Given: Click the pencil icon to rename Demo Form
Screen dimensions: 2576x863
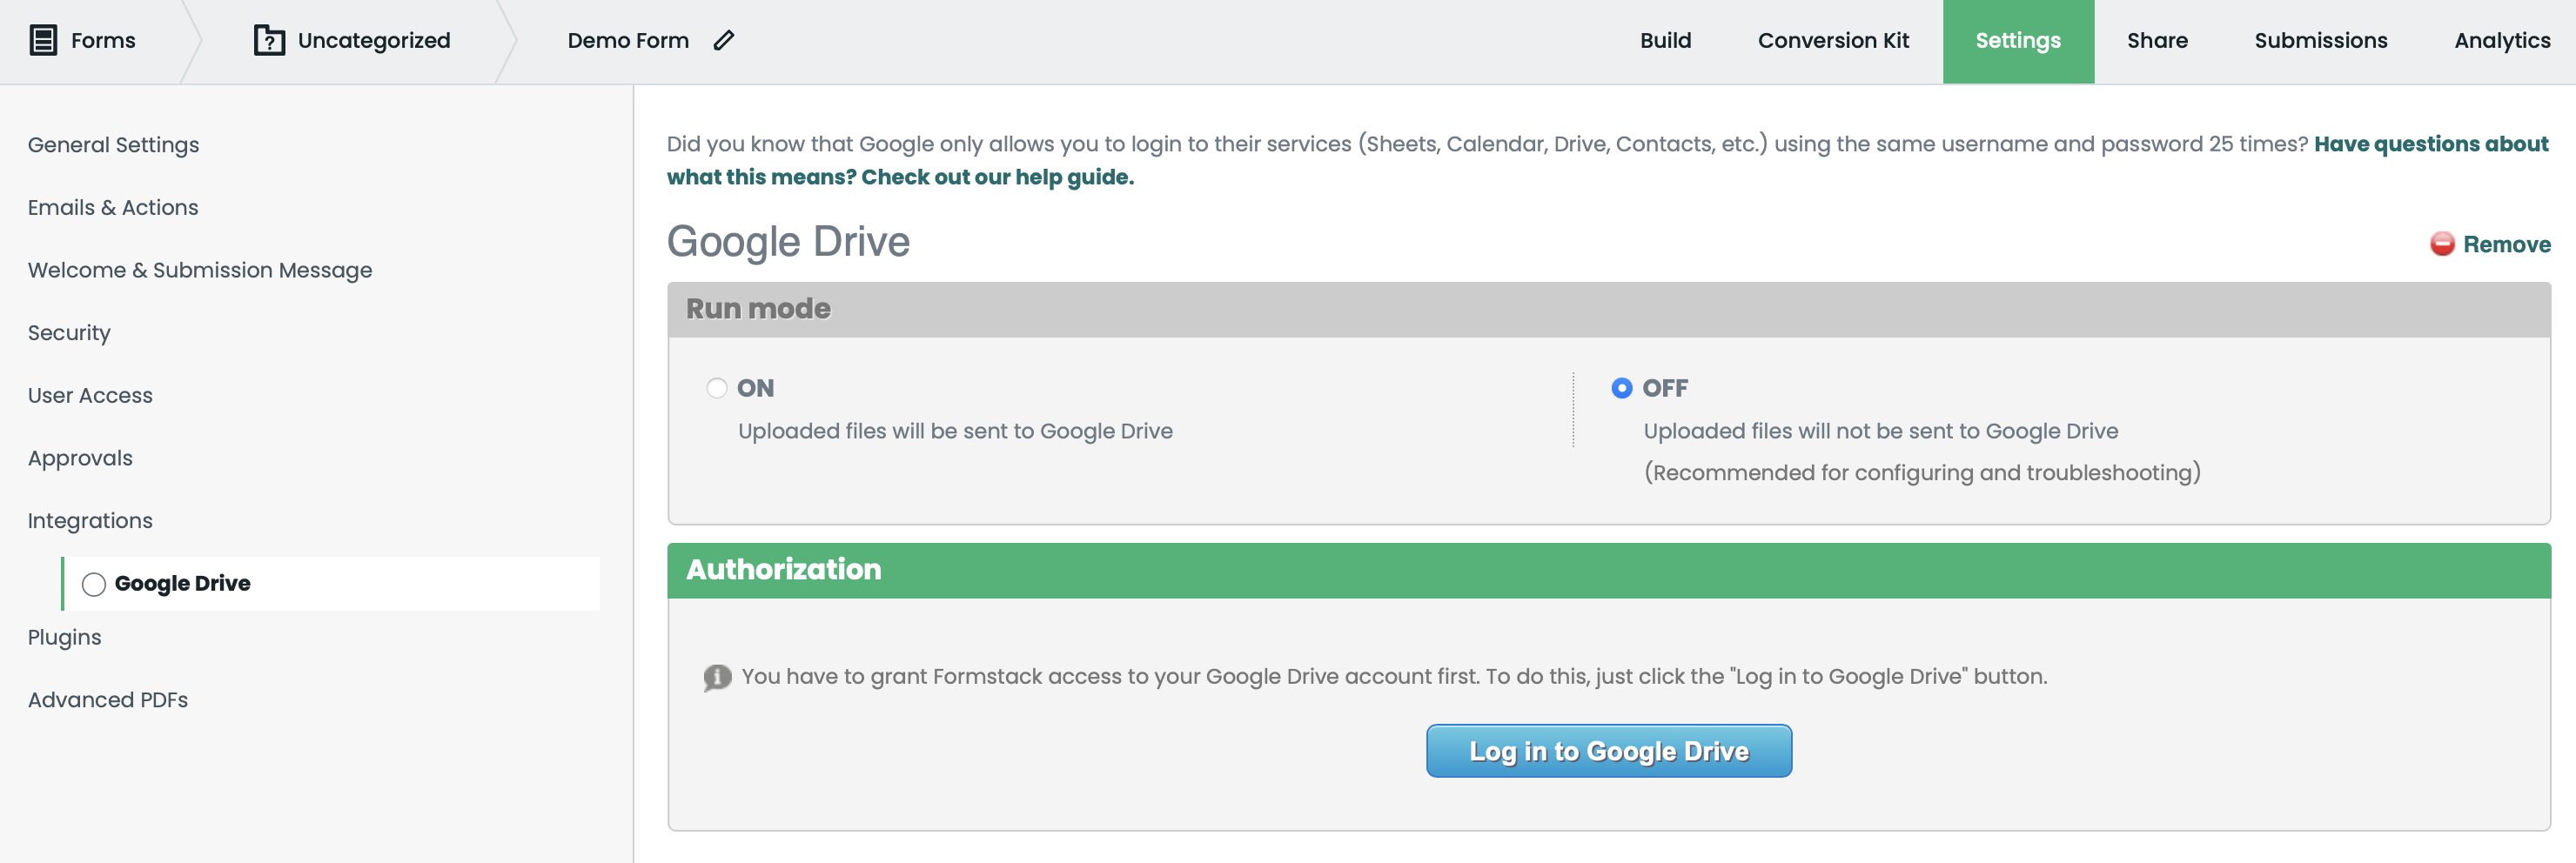Looking at the screenshot, I should (x=724, y=40).
